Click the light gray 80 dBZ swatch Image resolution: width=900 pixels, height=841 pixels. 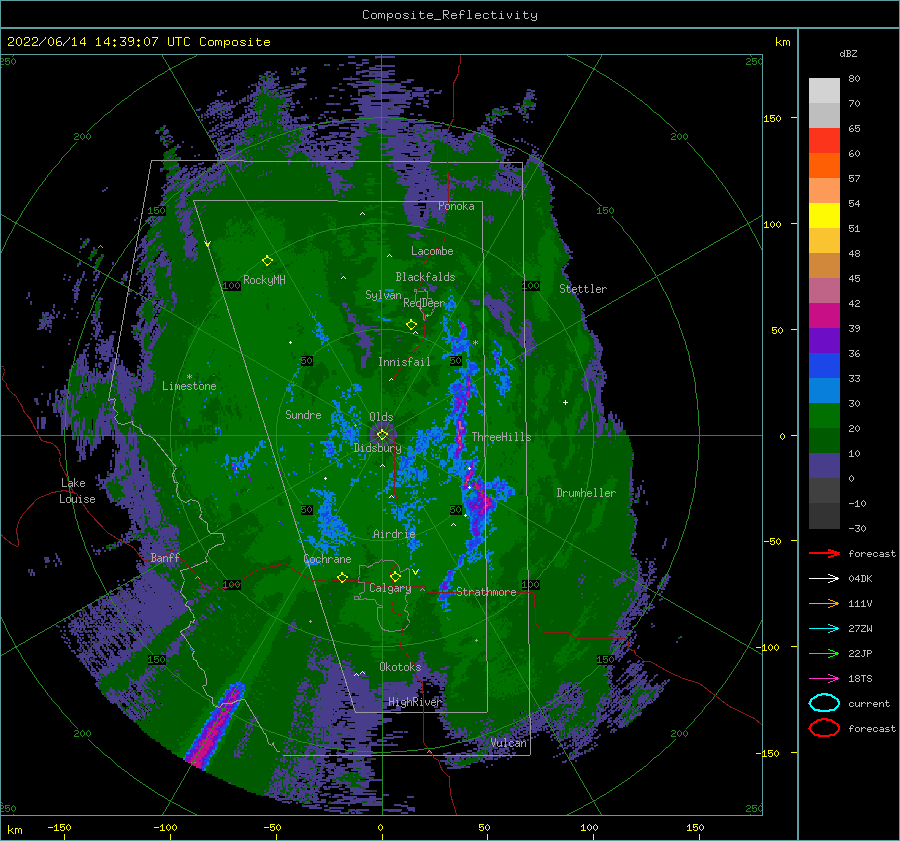click(x=824, y=90)
